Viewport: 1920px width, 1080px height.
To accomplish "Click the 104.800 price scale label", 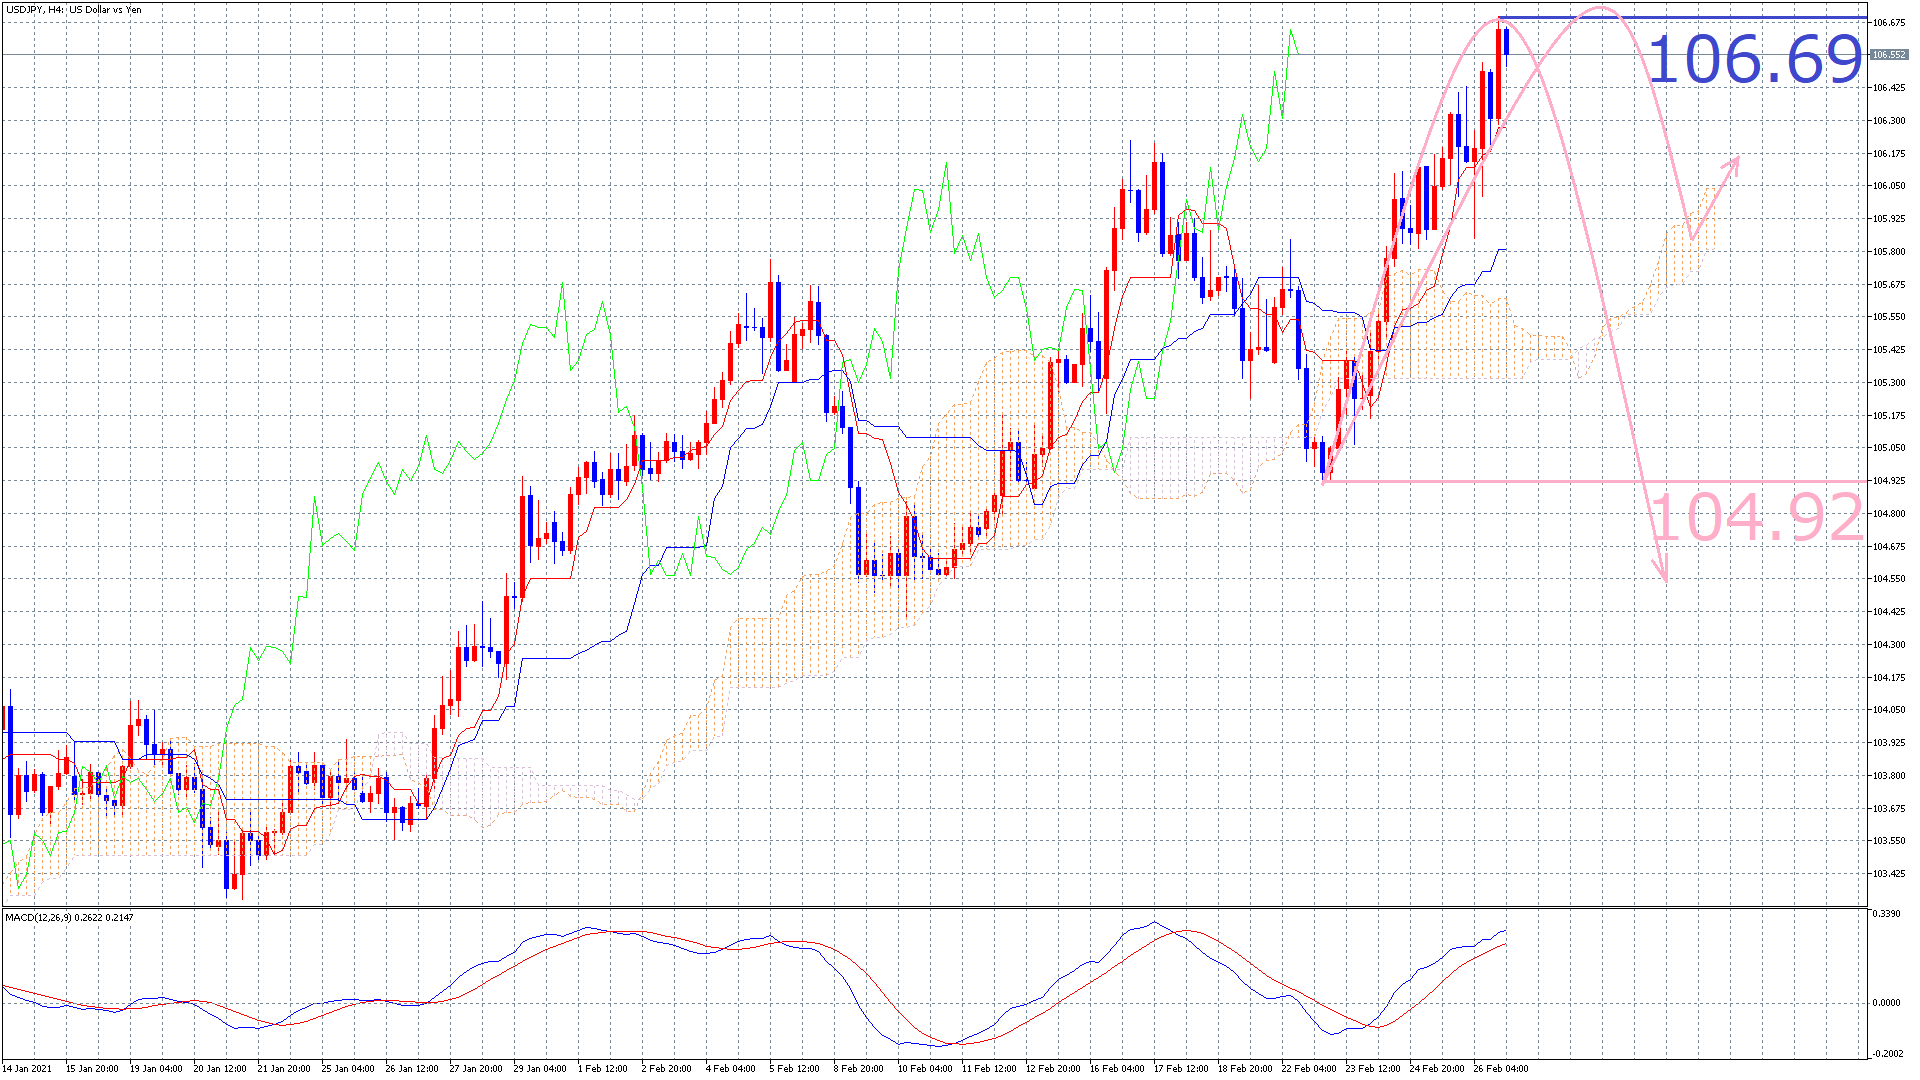I will point(1889,514).
